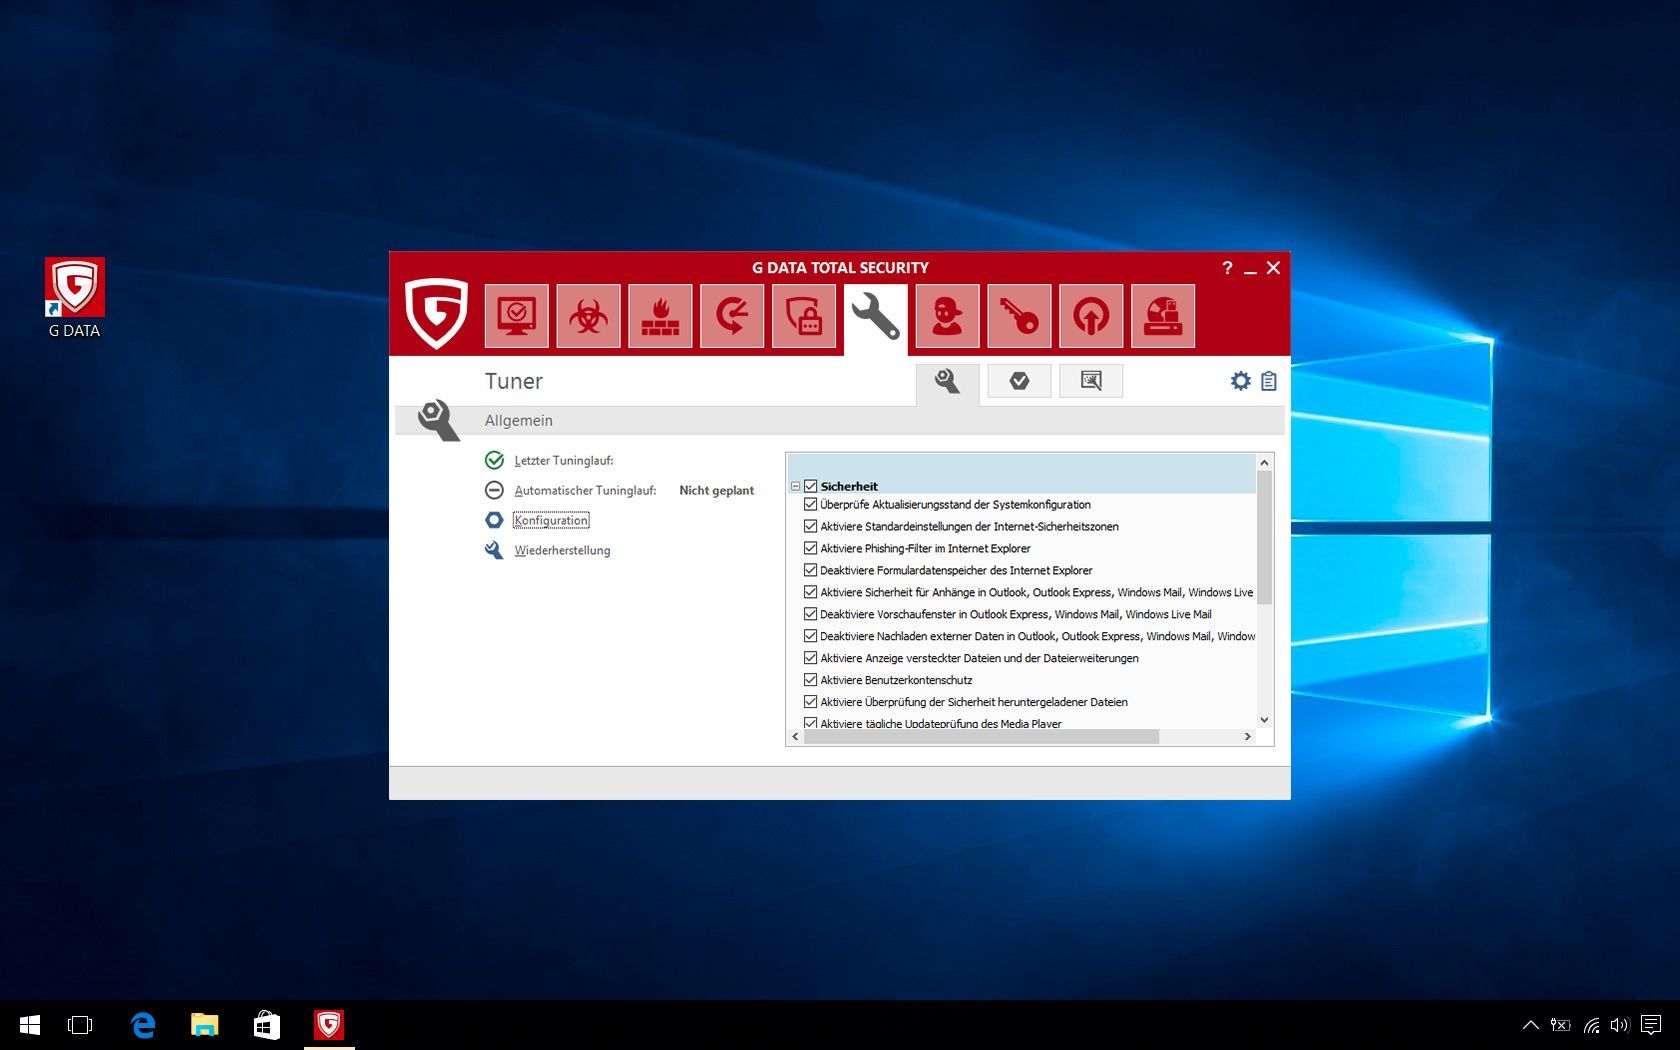Click the vertical scrollbar thumb in tuning list
The width and height of the screenshot is (1680, 1050).
pos(1264,538)
